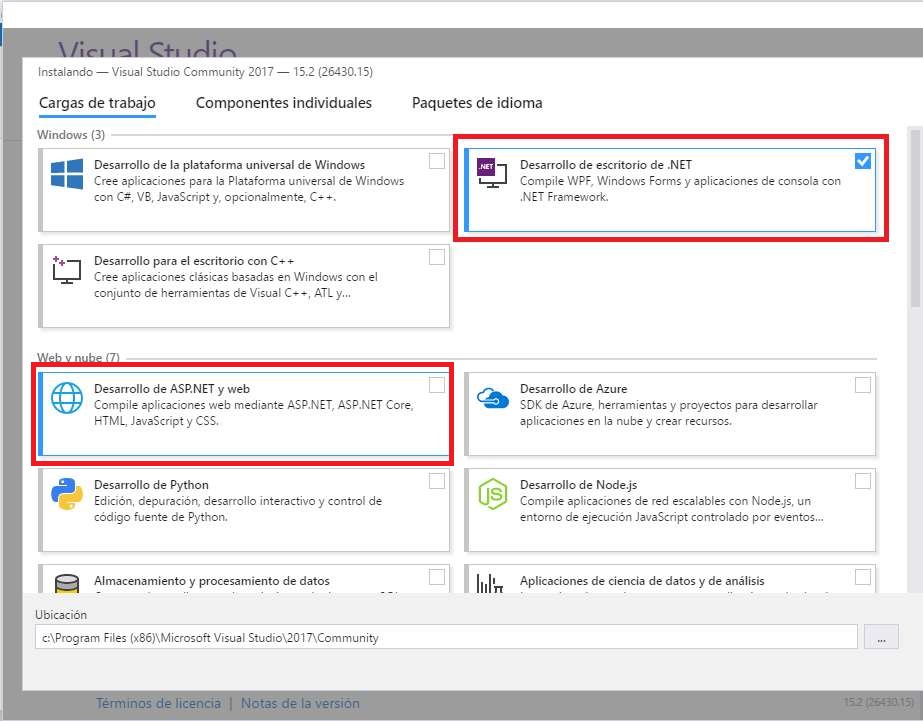Open the Paquetes de idioma tab
Screen dimensions: 923x721
pyautogui.click(x=476, y=103)
